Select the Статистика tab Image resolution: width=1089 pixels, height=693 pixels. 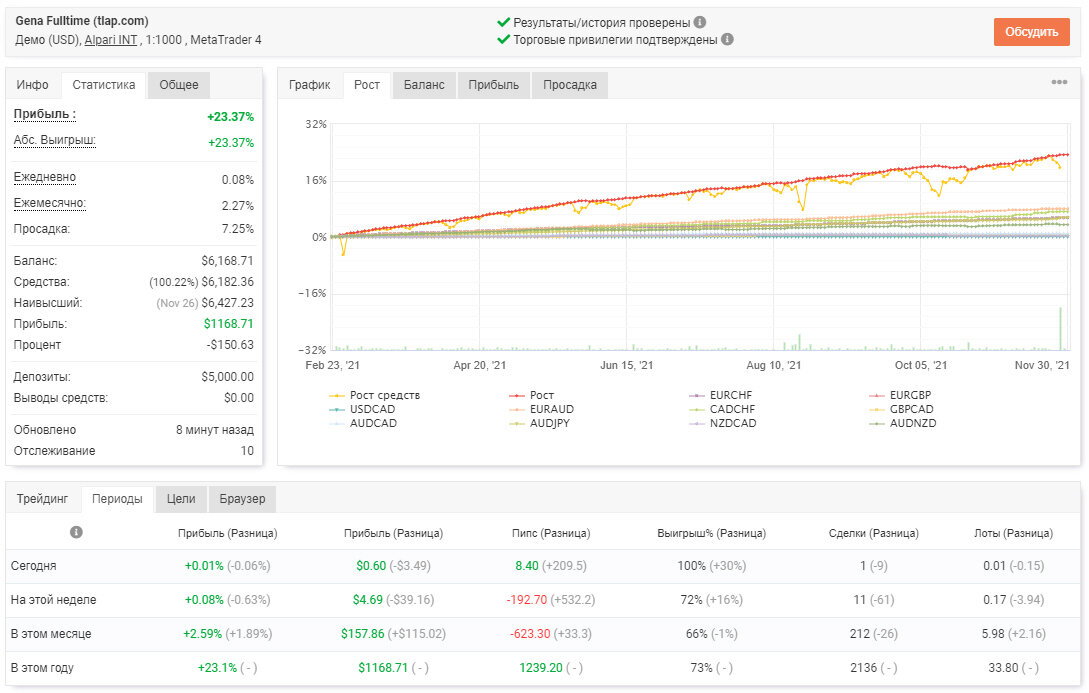tap(103, 85)
